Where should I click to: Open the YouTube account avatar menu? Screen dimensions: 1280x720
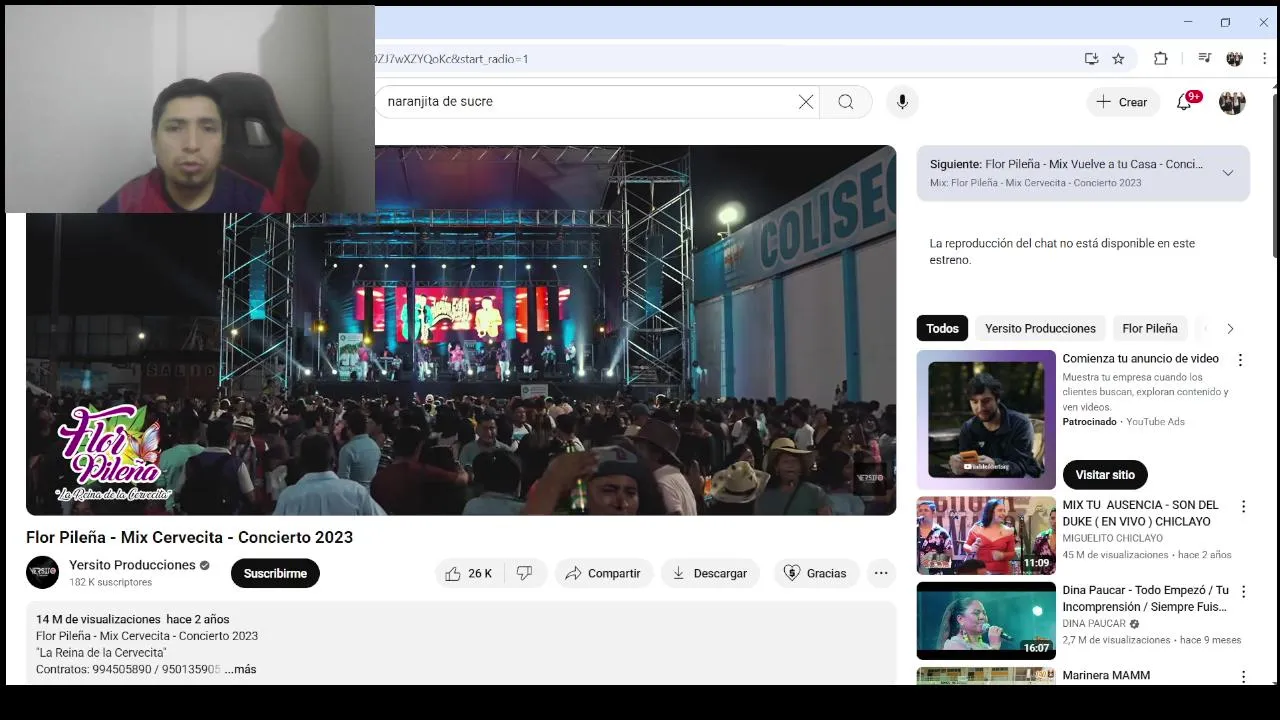(x=1232, y=102)
